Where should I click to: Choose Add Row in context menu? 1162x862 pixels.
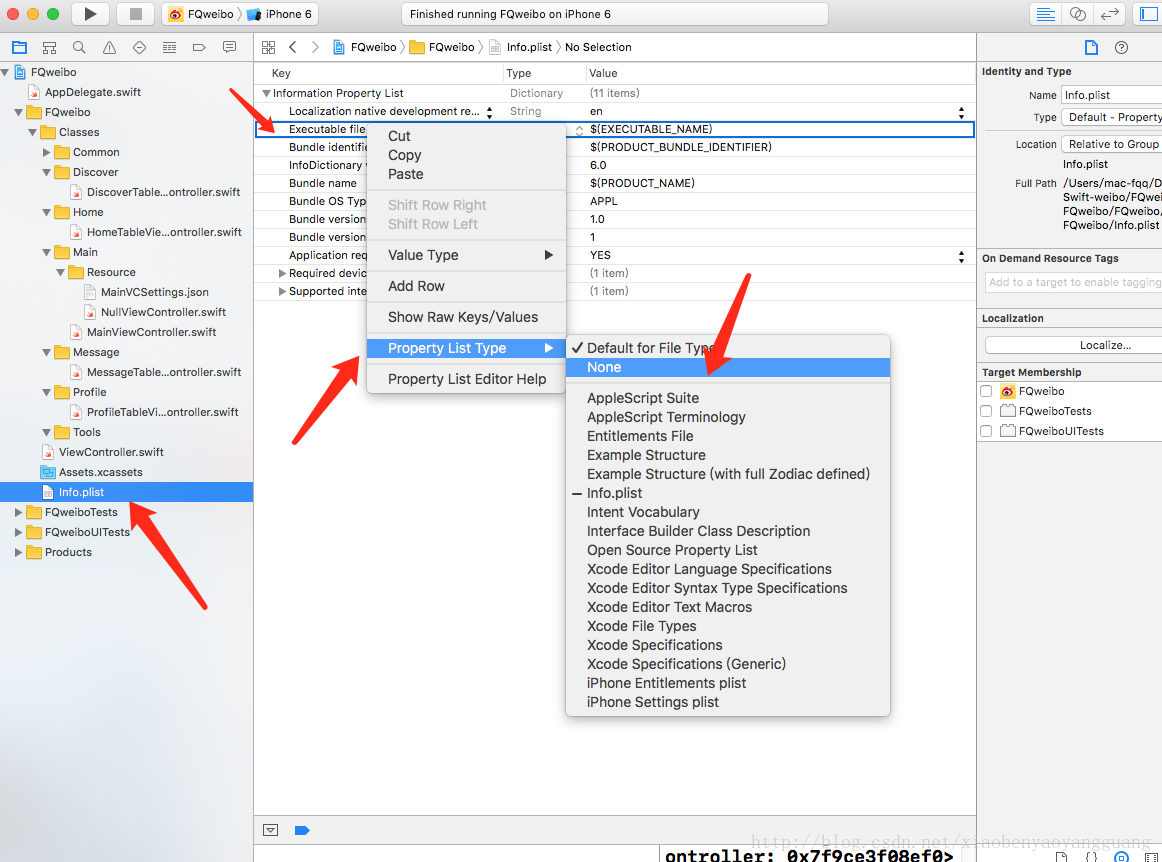pos(416,286)
